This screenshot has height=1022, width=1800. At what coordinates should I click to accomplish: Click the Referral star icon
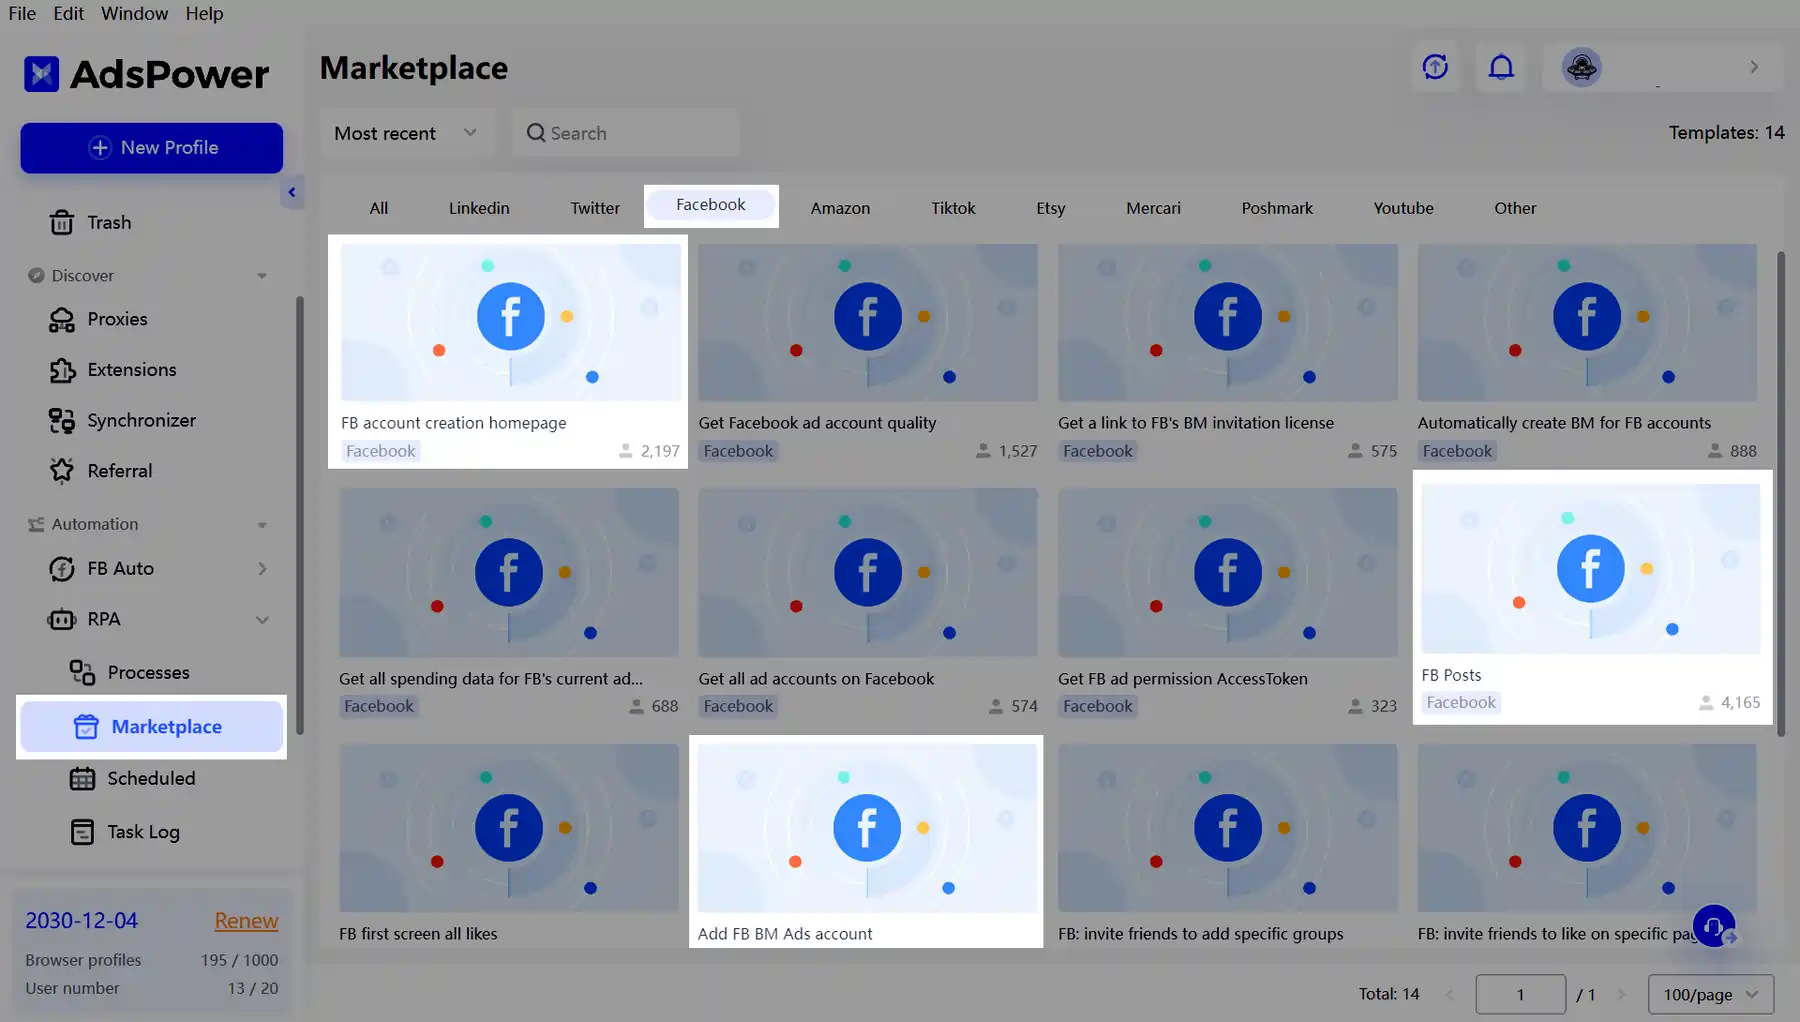point(62,471)
